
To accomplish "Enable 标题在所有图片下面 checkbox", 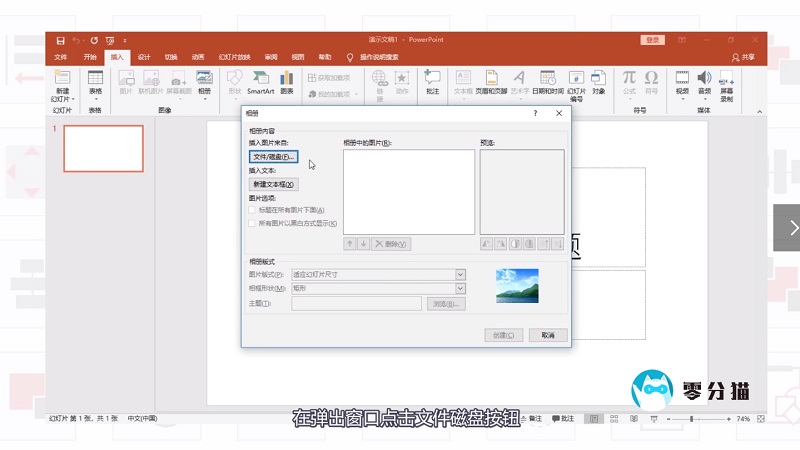I will (252, 210).
